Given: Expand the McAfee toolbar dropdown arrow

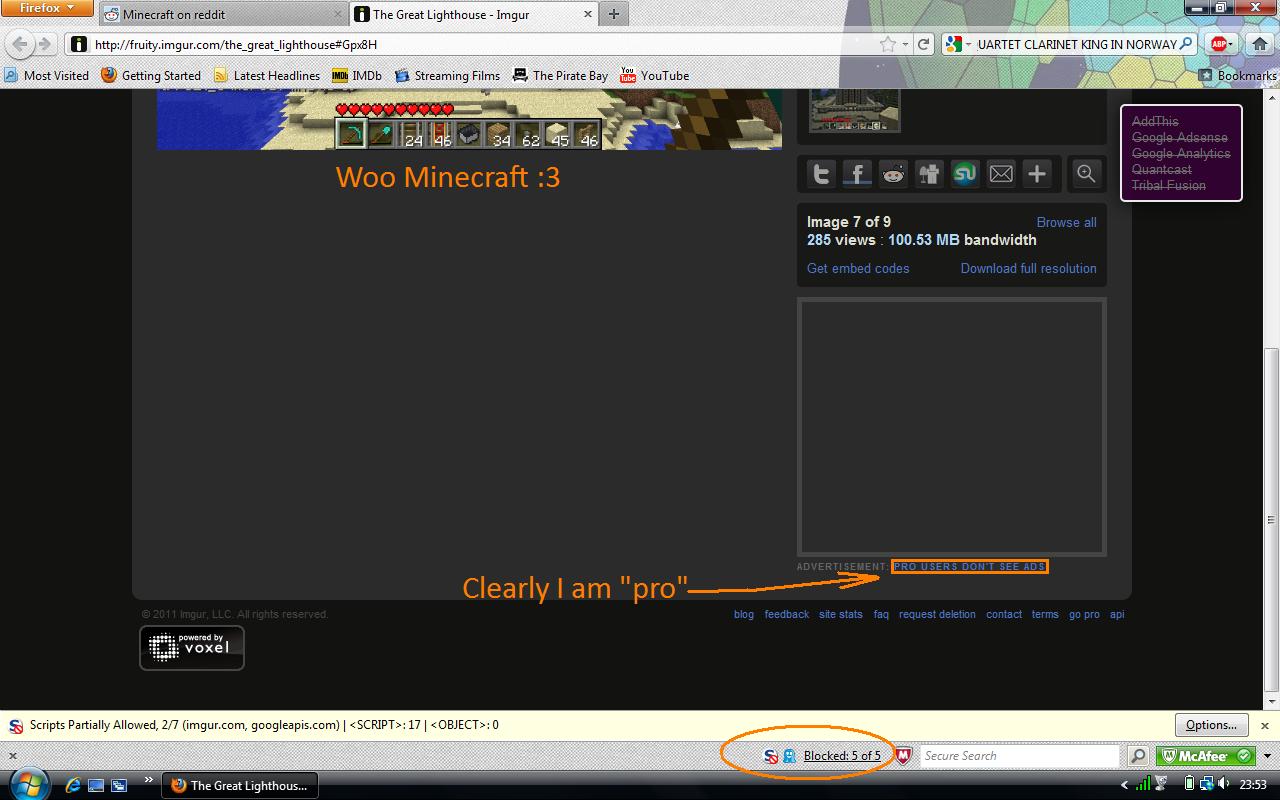Looking at the screenshot, I should (x=1267, y=756).
